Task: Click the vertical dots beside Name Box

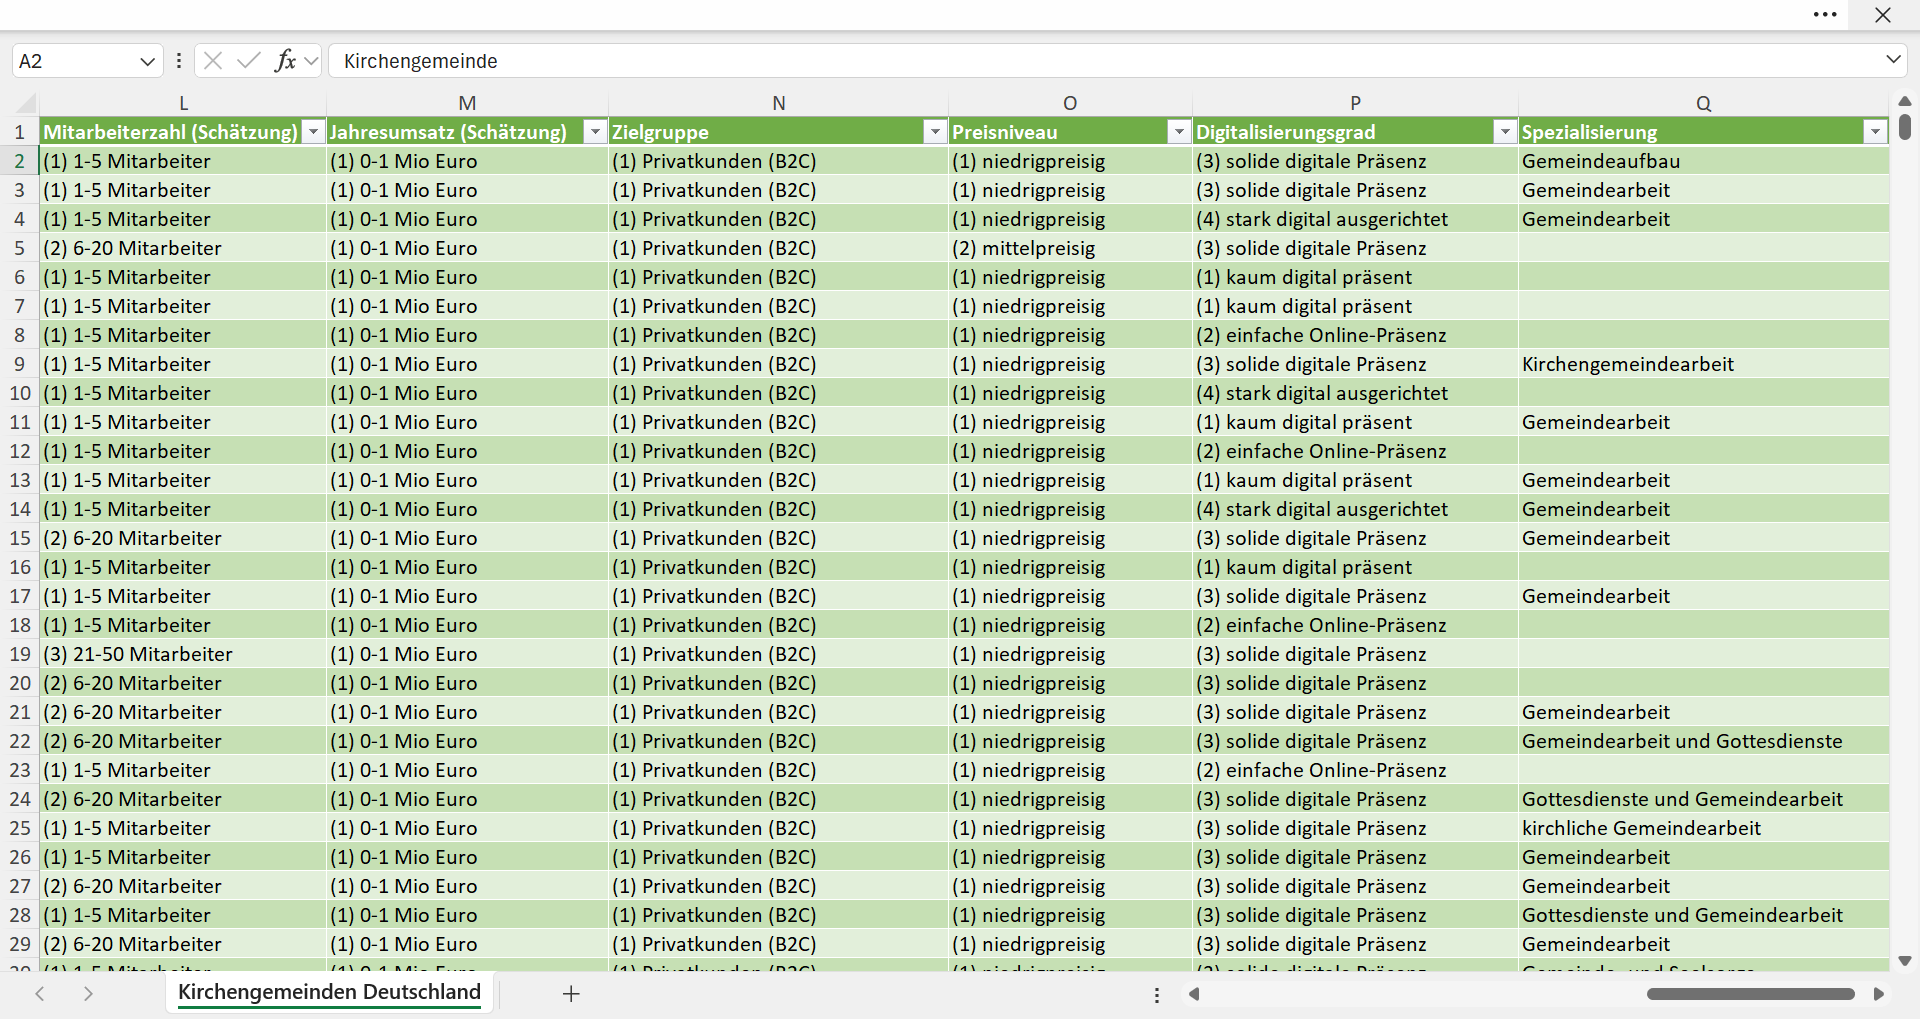Action: coord(179,61)
